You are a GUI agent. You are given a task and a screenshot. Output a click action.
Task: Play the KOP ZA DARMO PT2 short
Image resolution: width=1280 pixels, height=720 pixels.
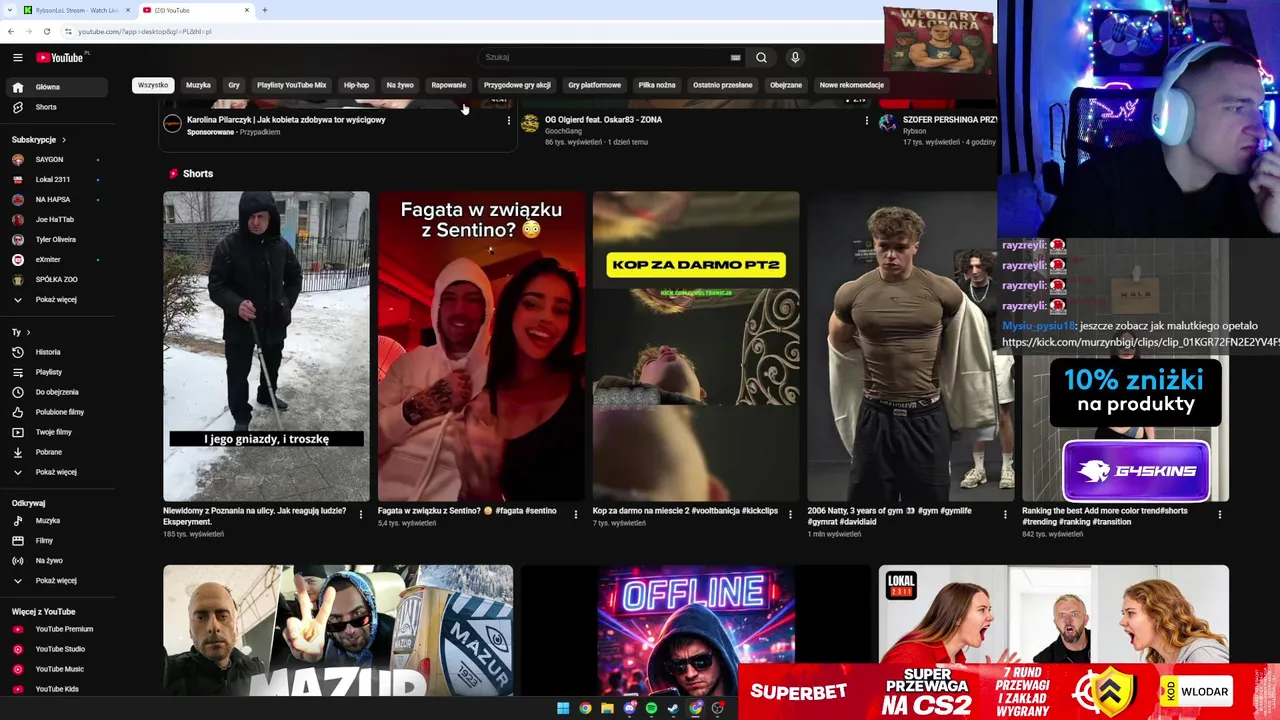pyautogui.click(x=696, y=346)
